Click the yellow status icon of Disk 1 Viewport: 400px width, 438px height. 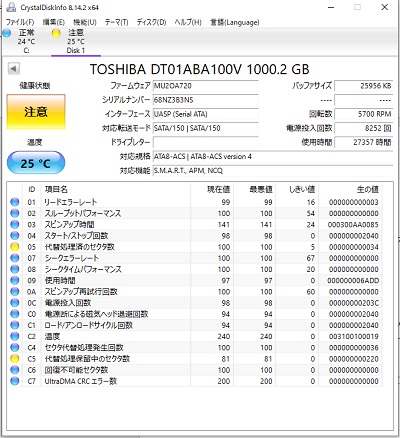[56, 33]
